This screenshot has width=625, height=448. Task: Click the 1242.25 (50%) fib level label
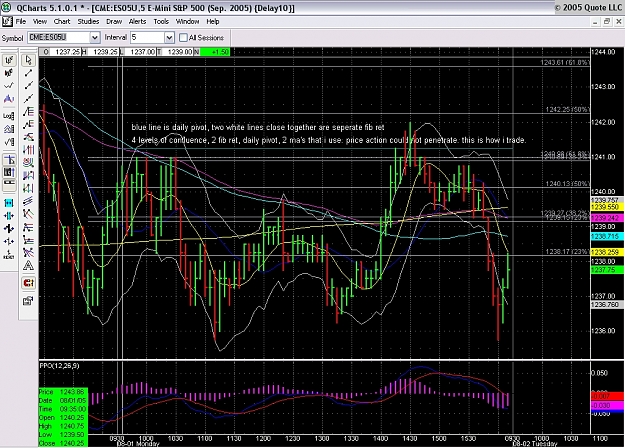click(568, 110)
